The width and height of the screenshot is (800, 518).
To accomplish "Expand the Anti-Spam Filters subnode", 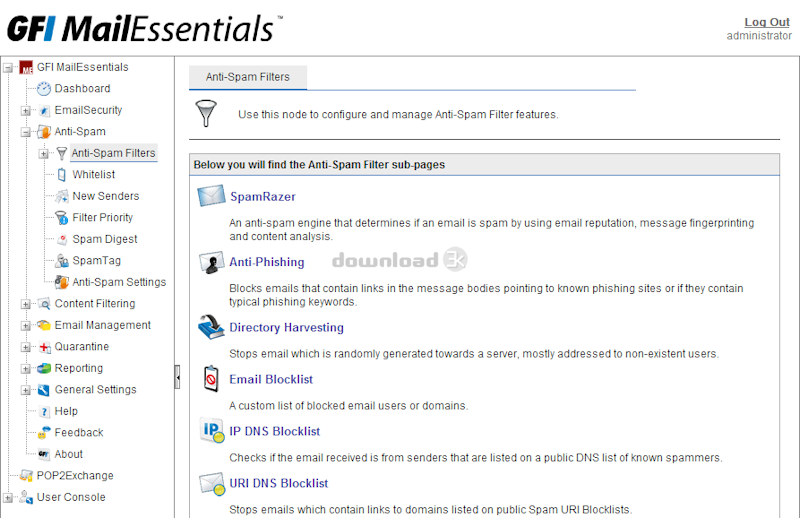I will pyautogui.click(x=44, y=154).
